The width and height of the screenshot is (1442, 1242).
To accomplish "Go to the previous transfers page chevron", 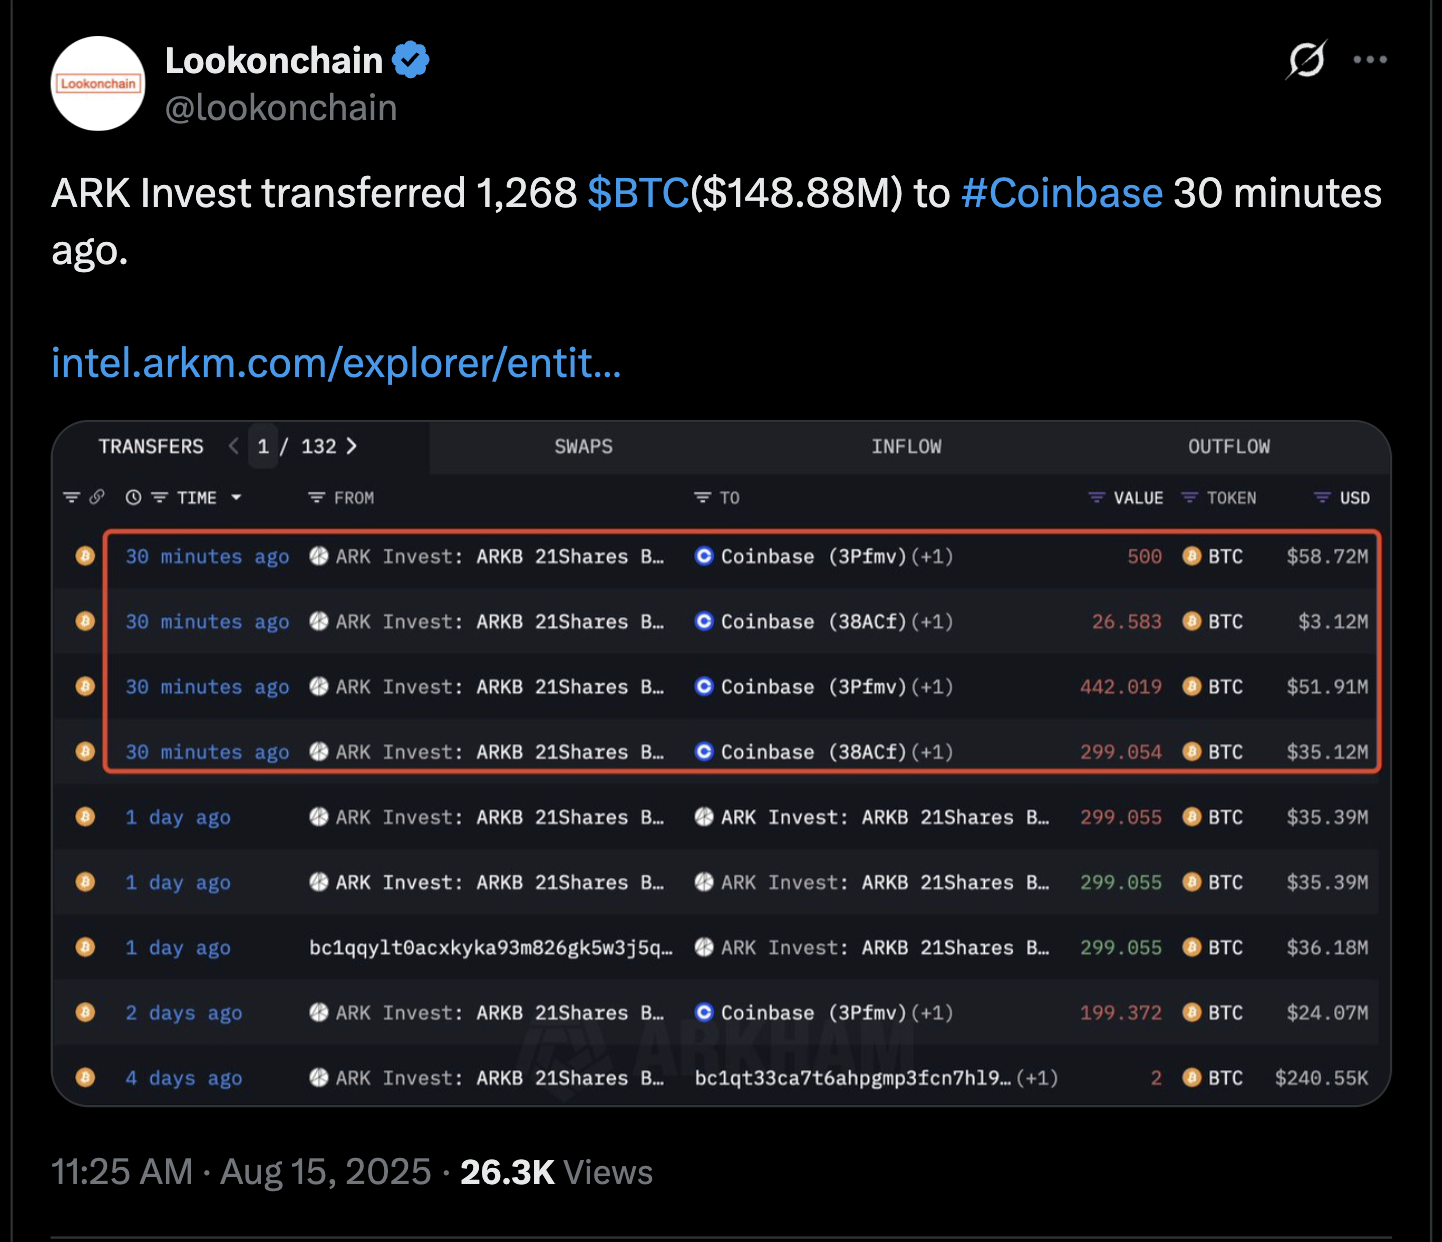I will [x=233, y=446].
